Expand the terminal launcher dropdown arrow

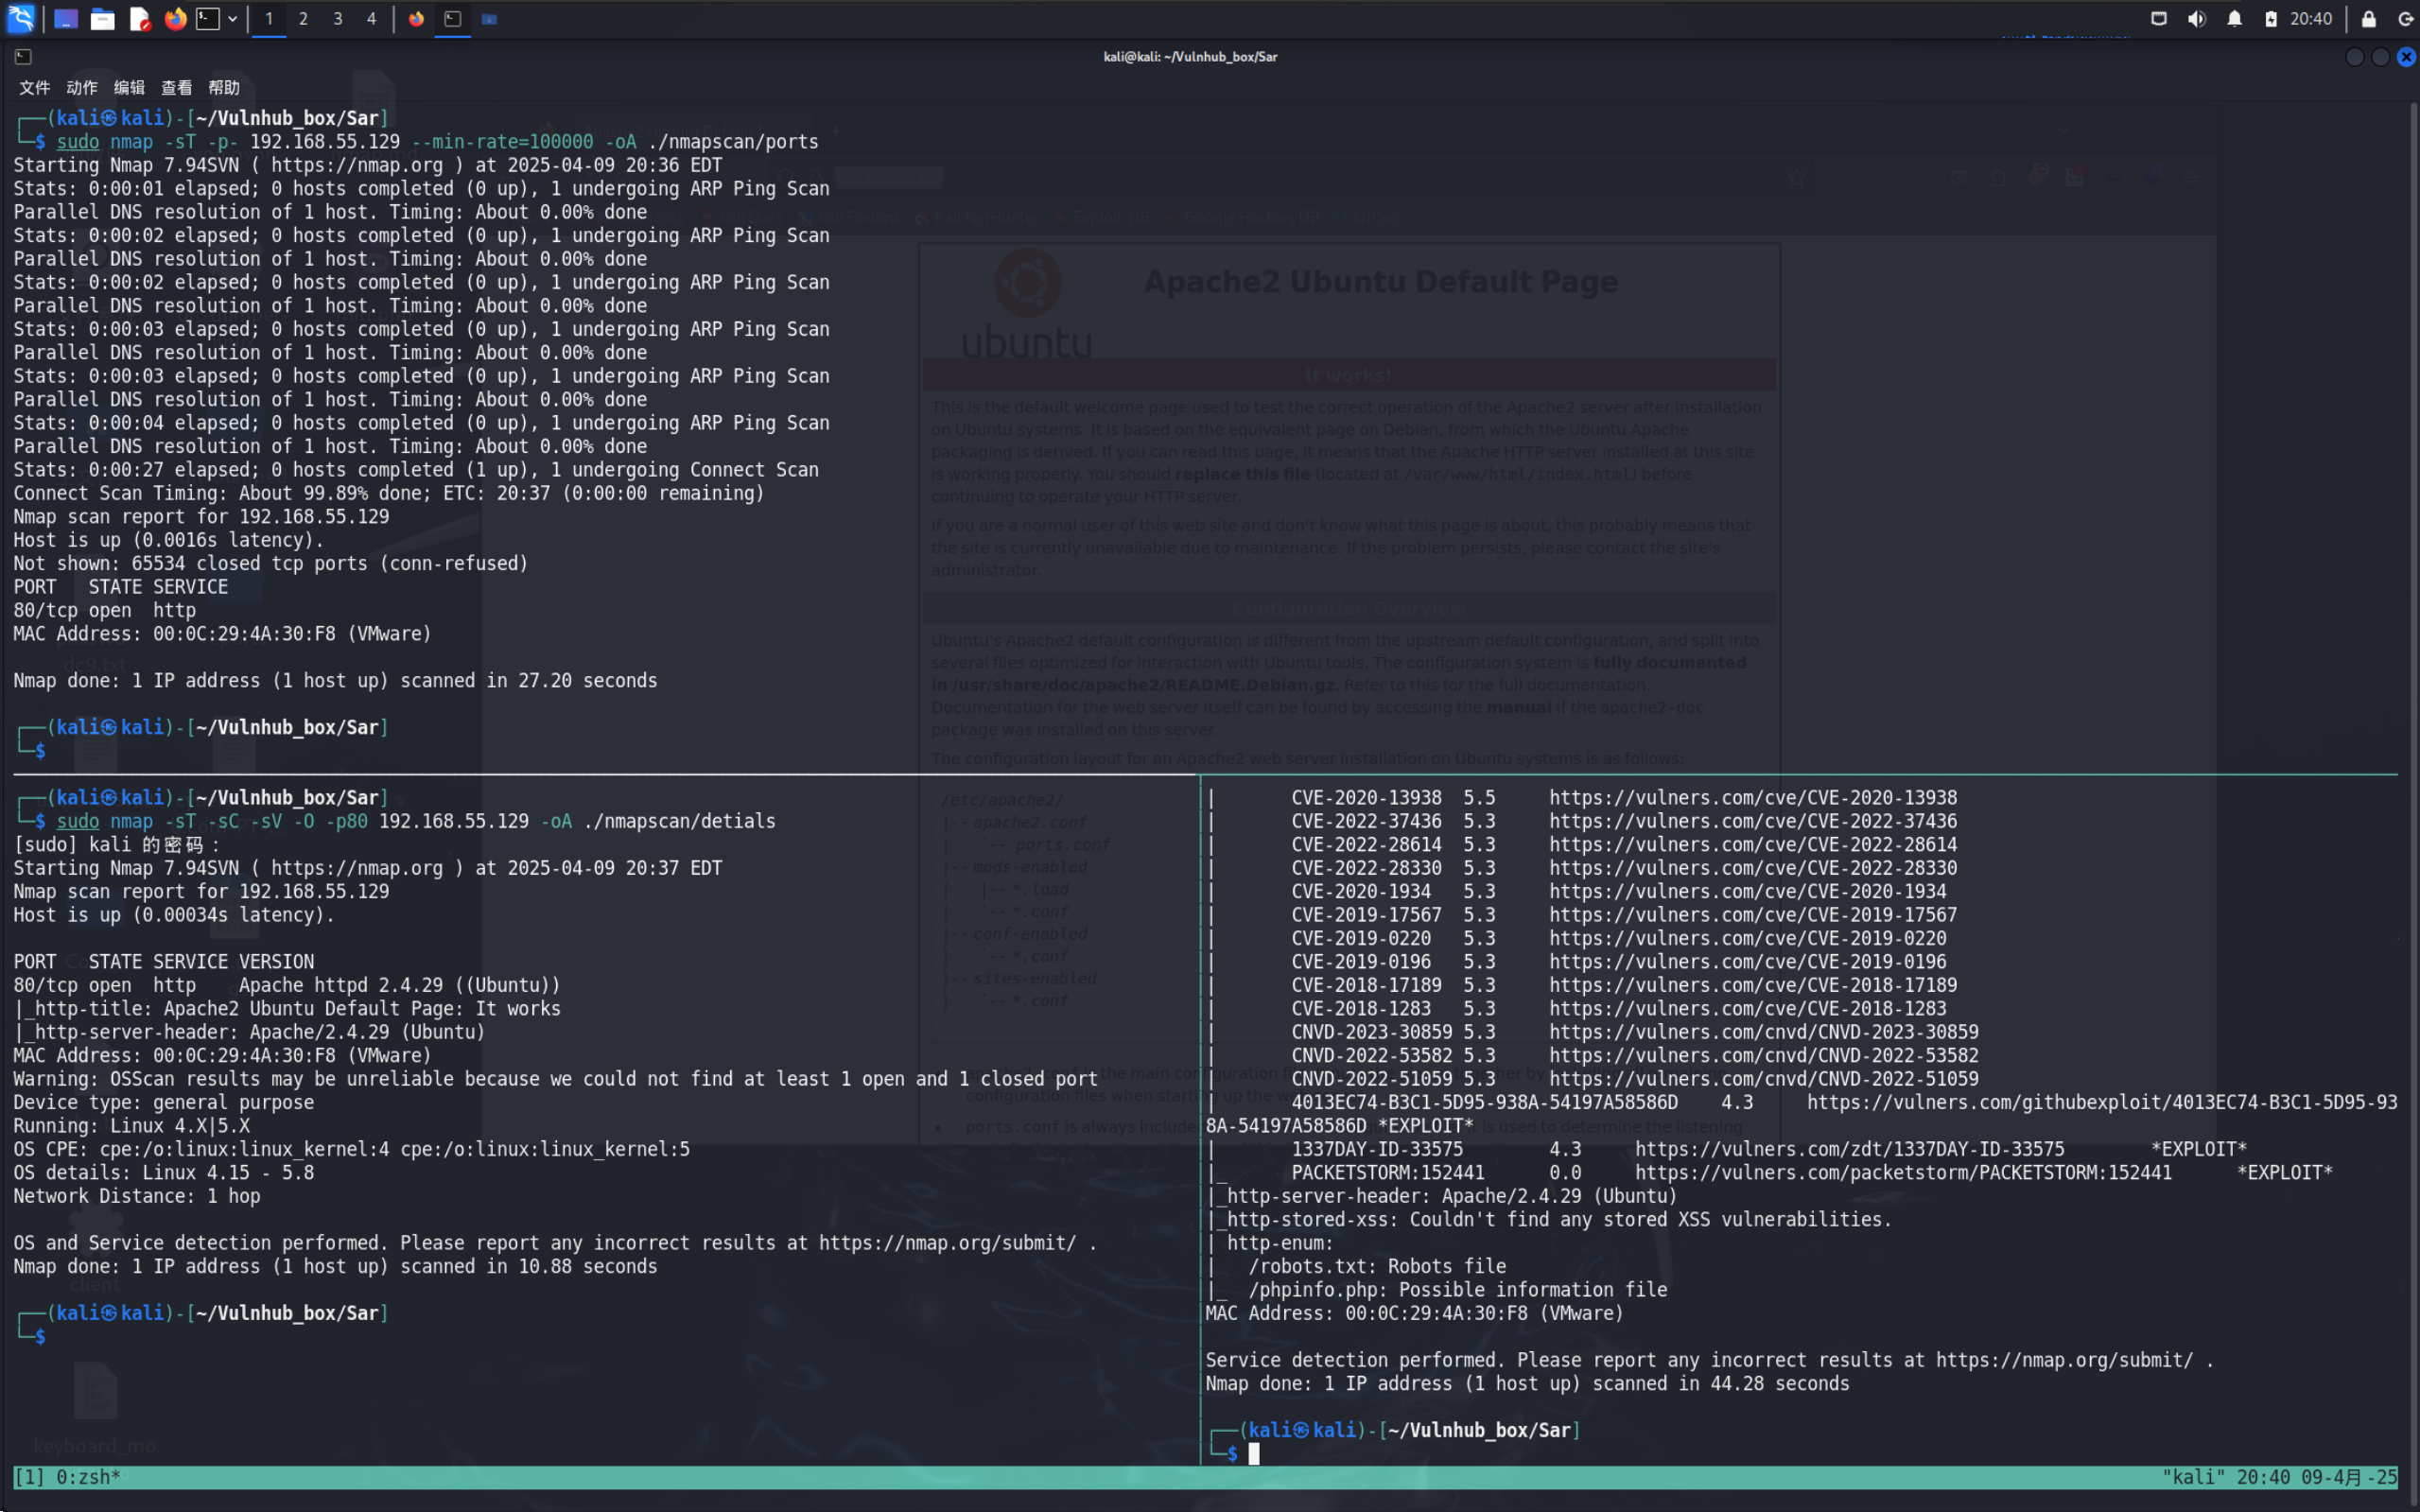232,19
